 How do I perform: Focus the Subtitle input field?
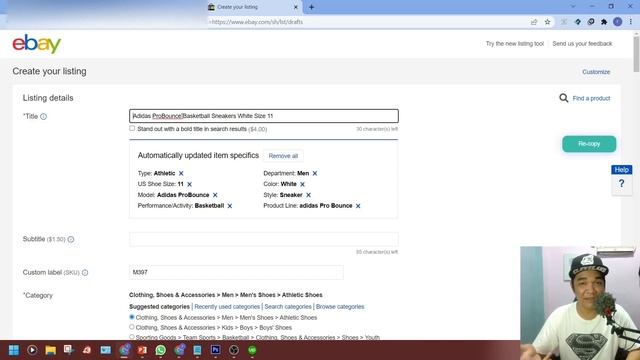pos(264,240)
